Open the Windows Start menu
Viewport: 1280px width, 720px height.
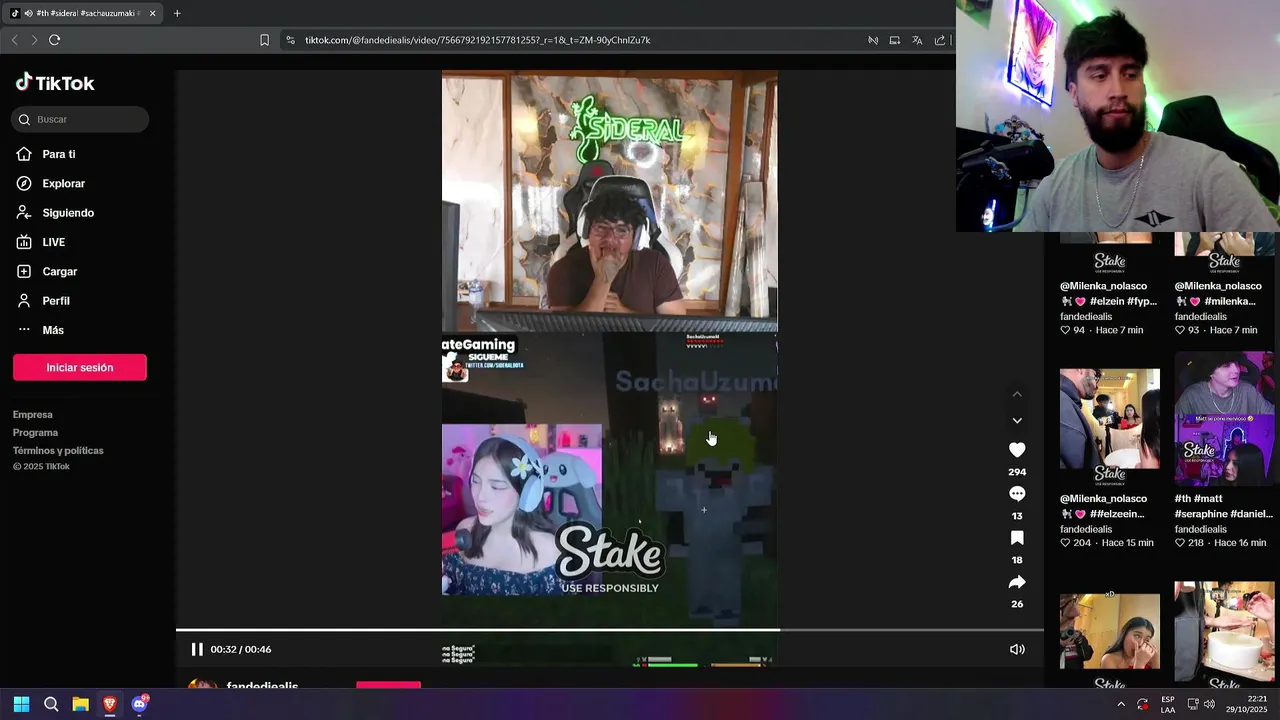pyautogui.click(x=21, y=704)
